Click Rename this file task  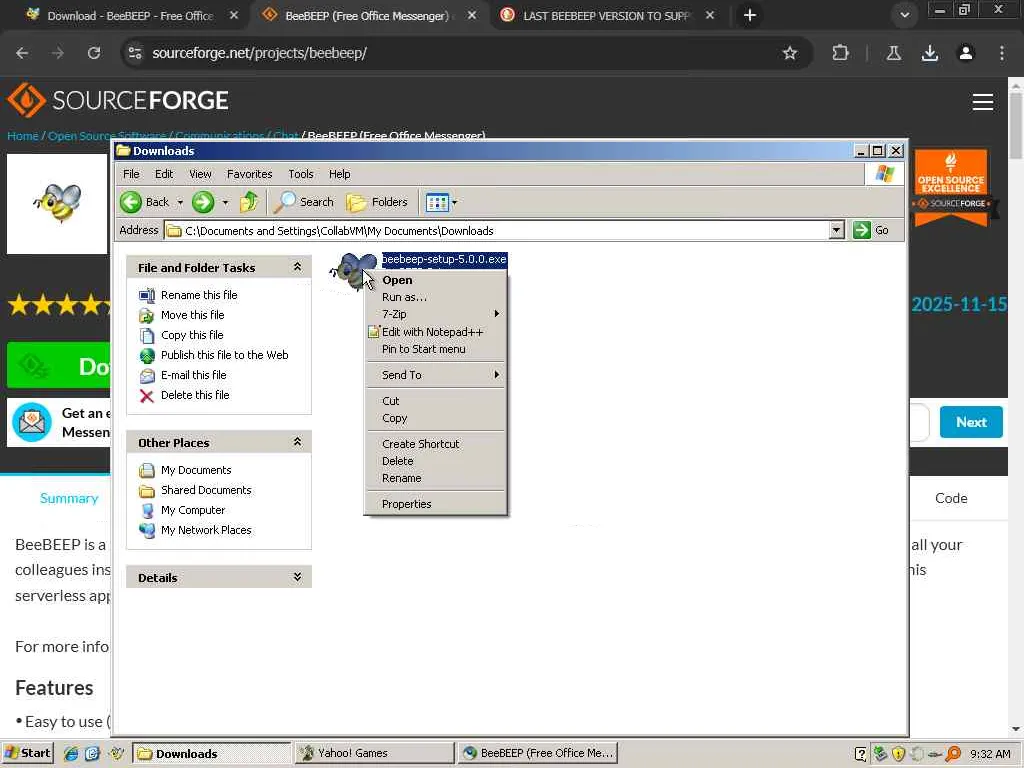point(199,295)
